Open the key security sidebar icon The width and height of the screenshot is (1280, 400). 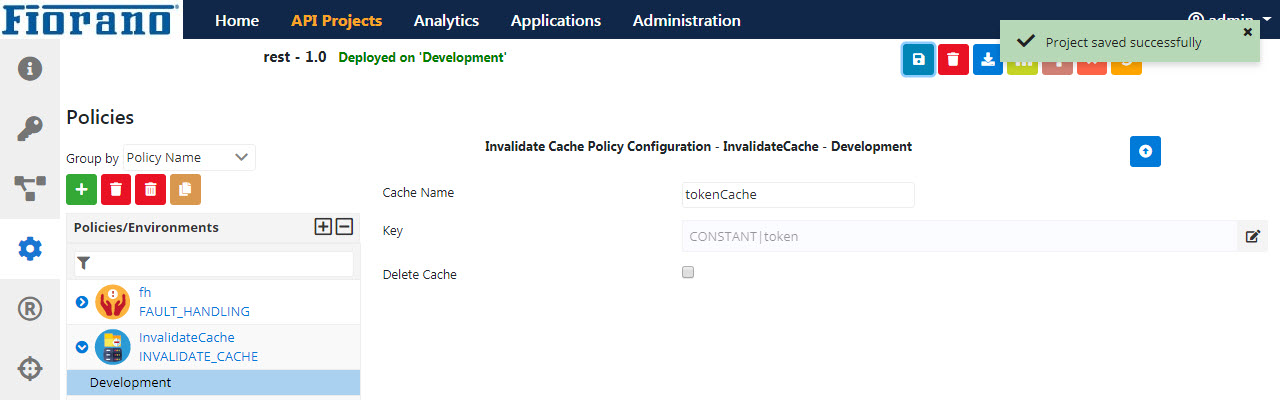[30, 129]
